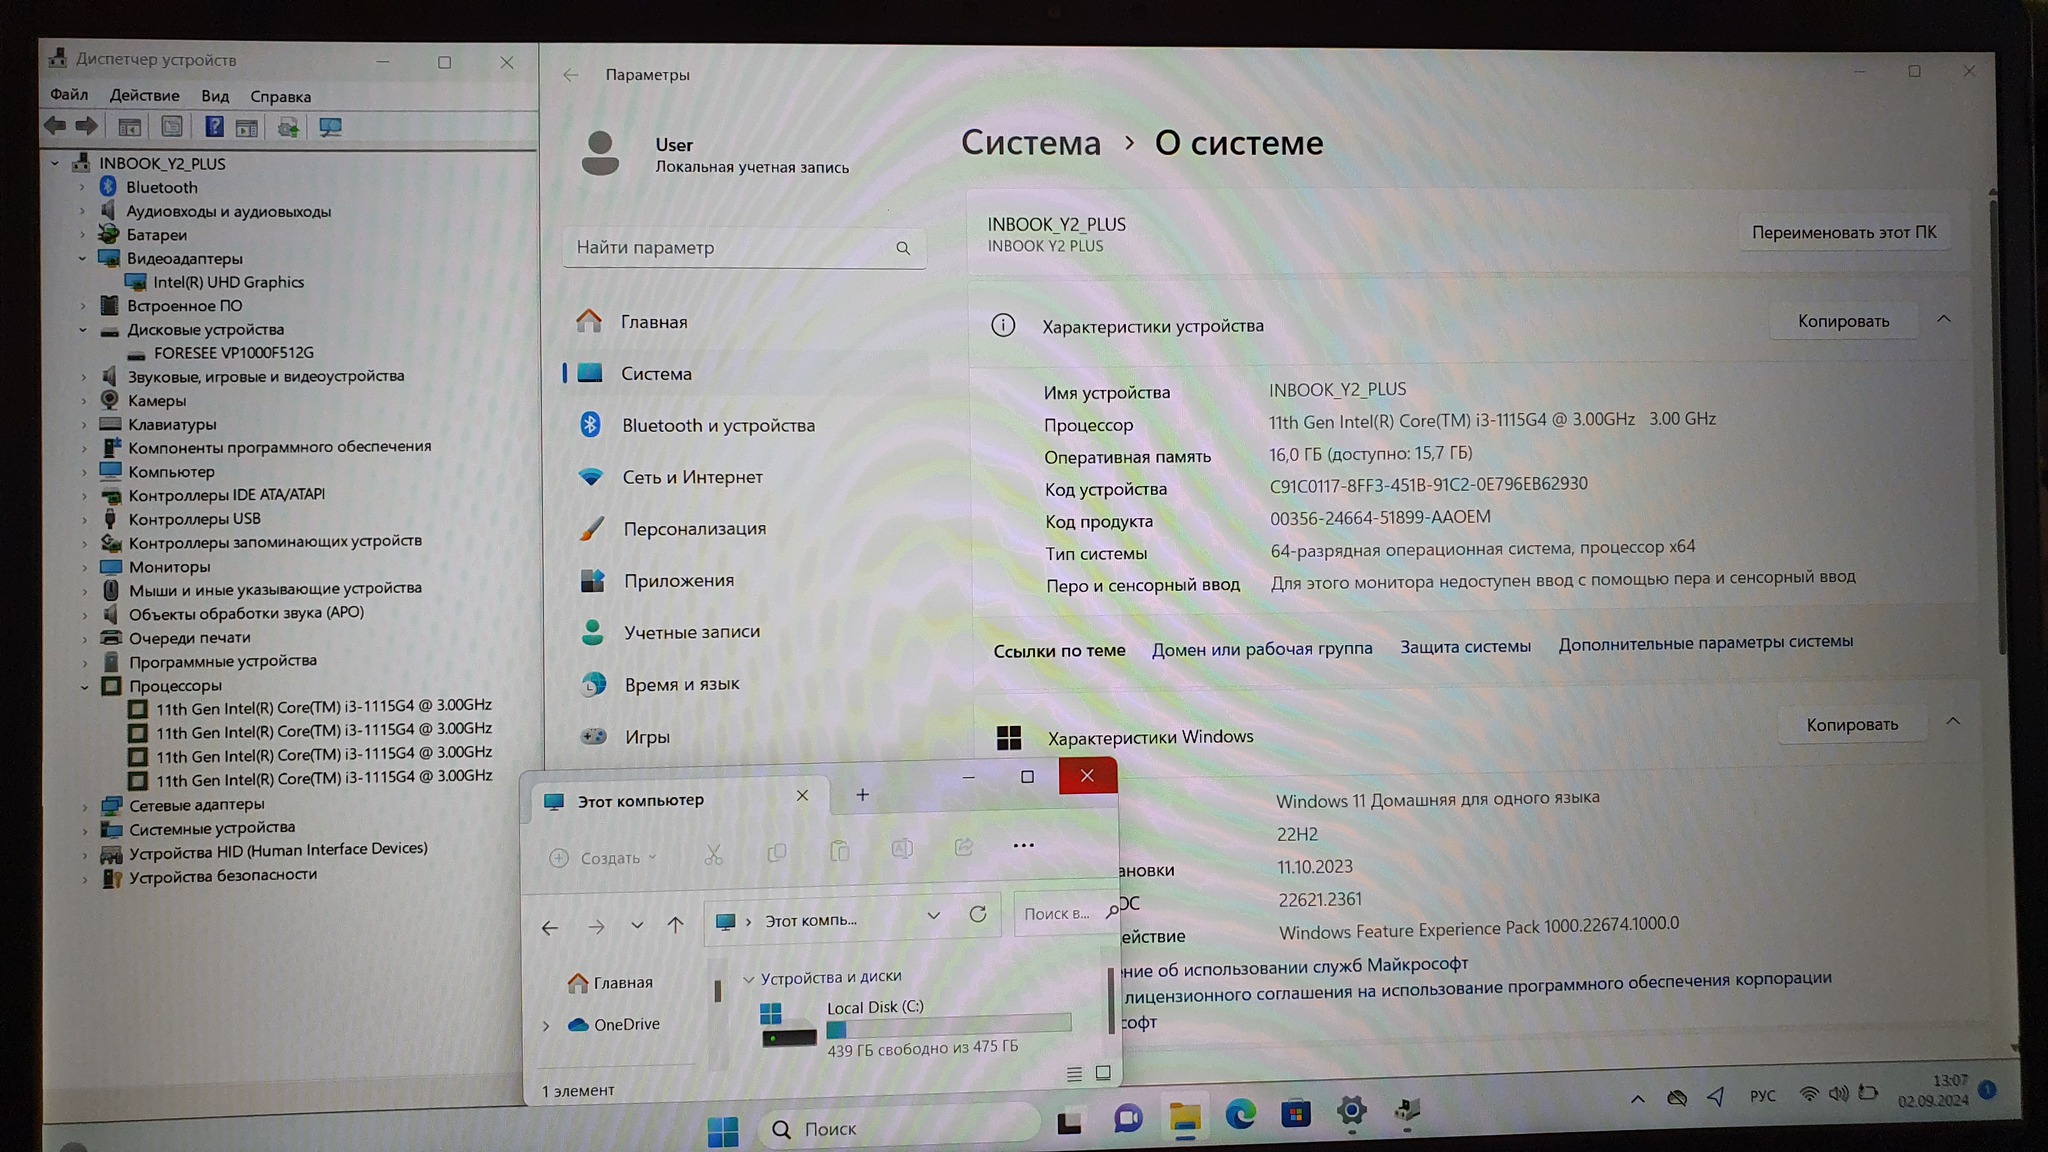Expand the Bluetooth node in device tree
Image resolution: width=2048 pixels, height=1152 pixels.
83,187
